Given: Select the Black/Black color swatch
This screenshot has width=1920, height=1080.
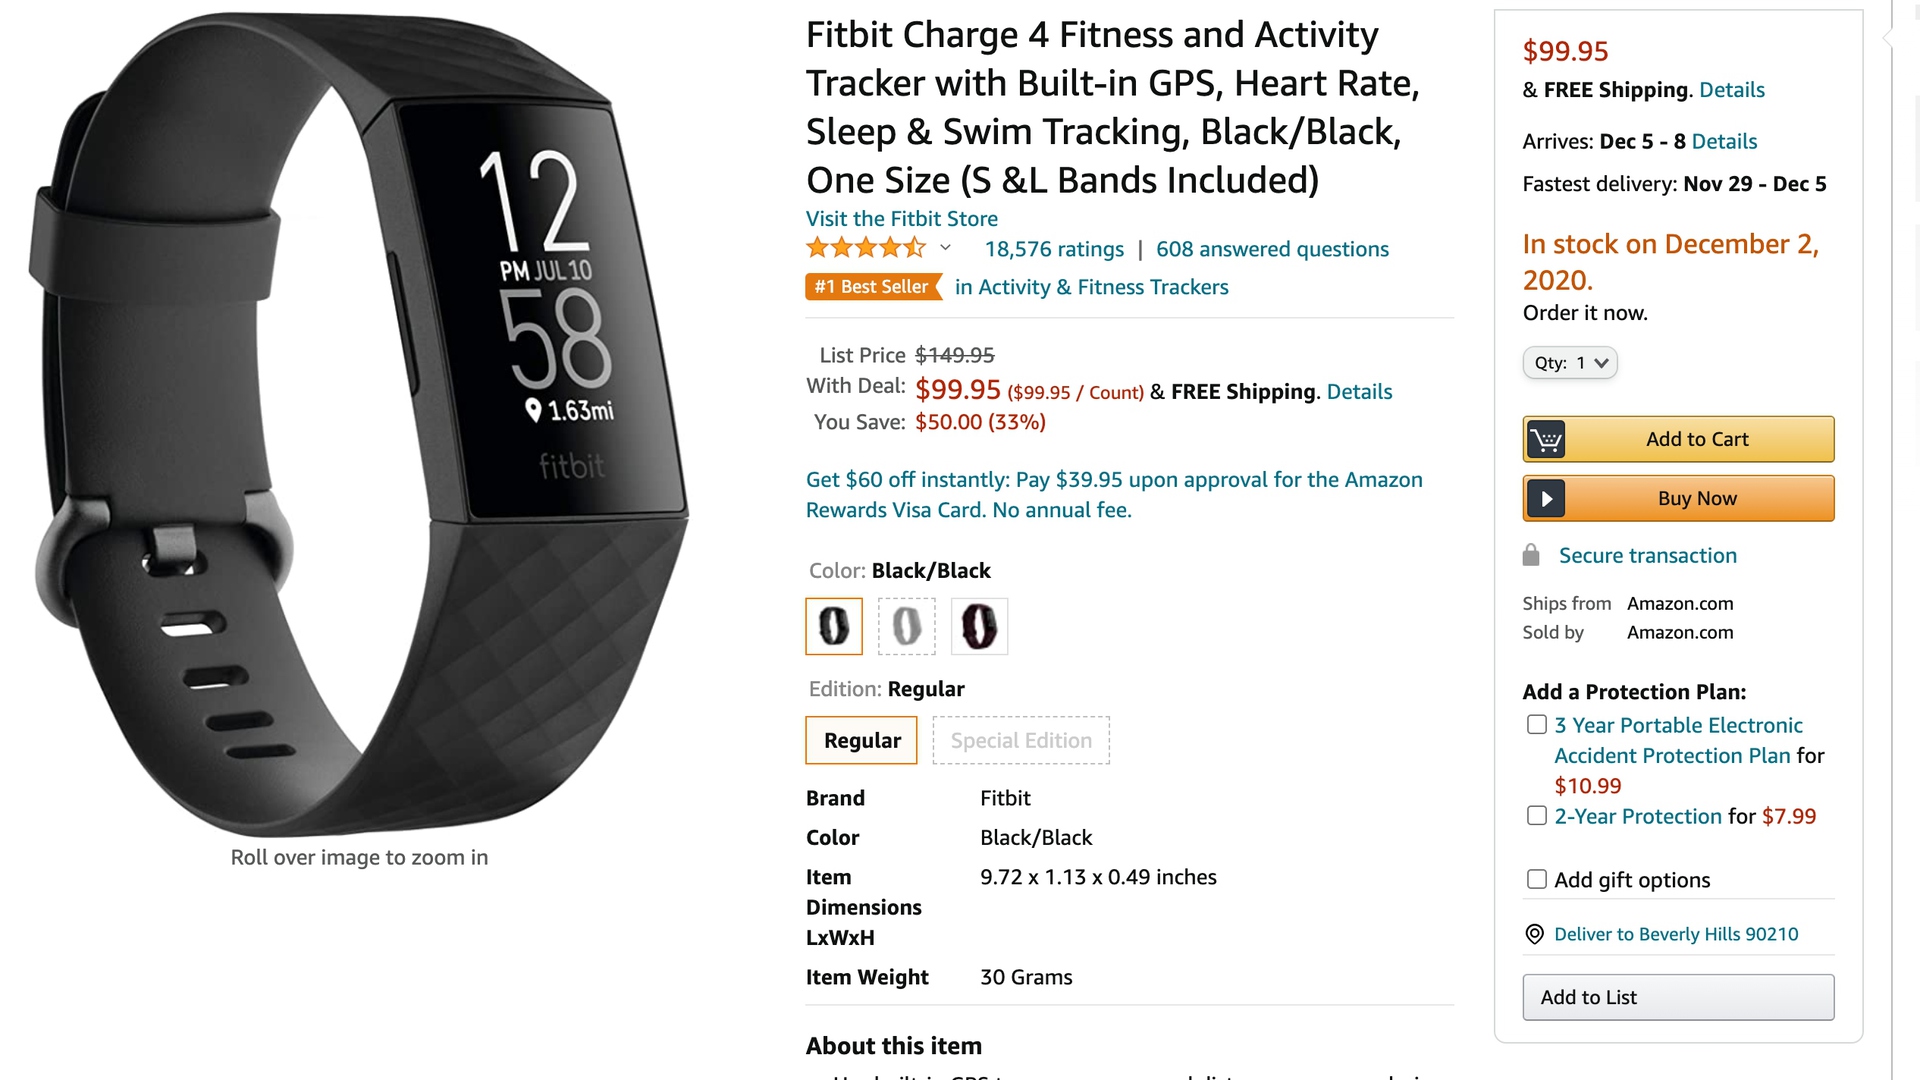Looking at the screenshot, I should click(x=834, y=627).
